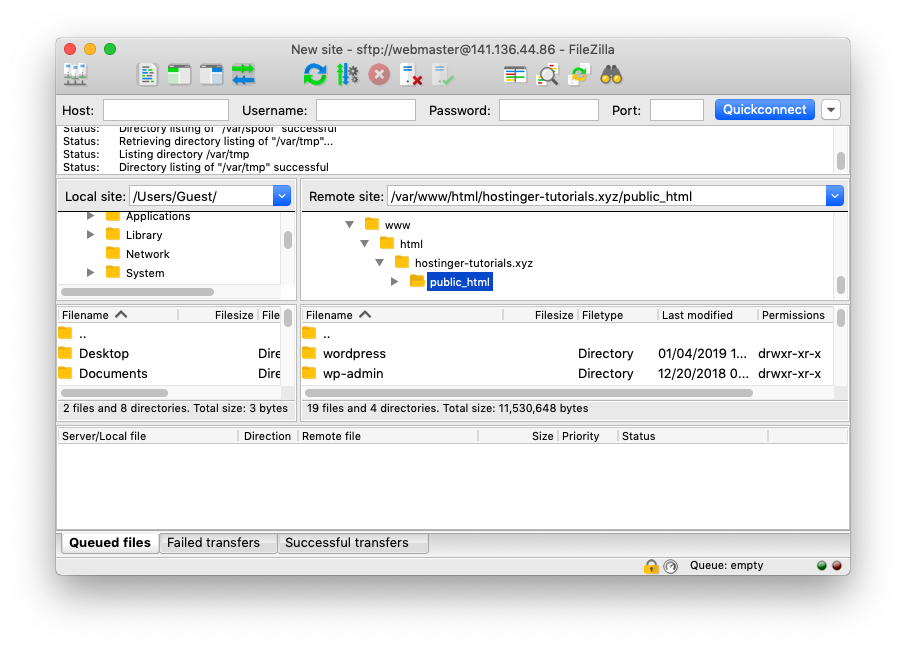Open the Local site path dropdown
The height and width of the screenshot is (649, 906).
click(x=282, y=196)
